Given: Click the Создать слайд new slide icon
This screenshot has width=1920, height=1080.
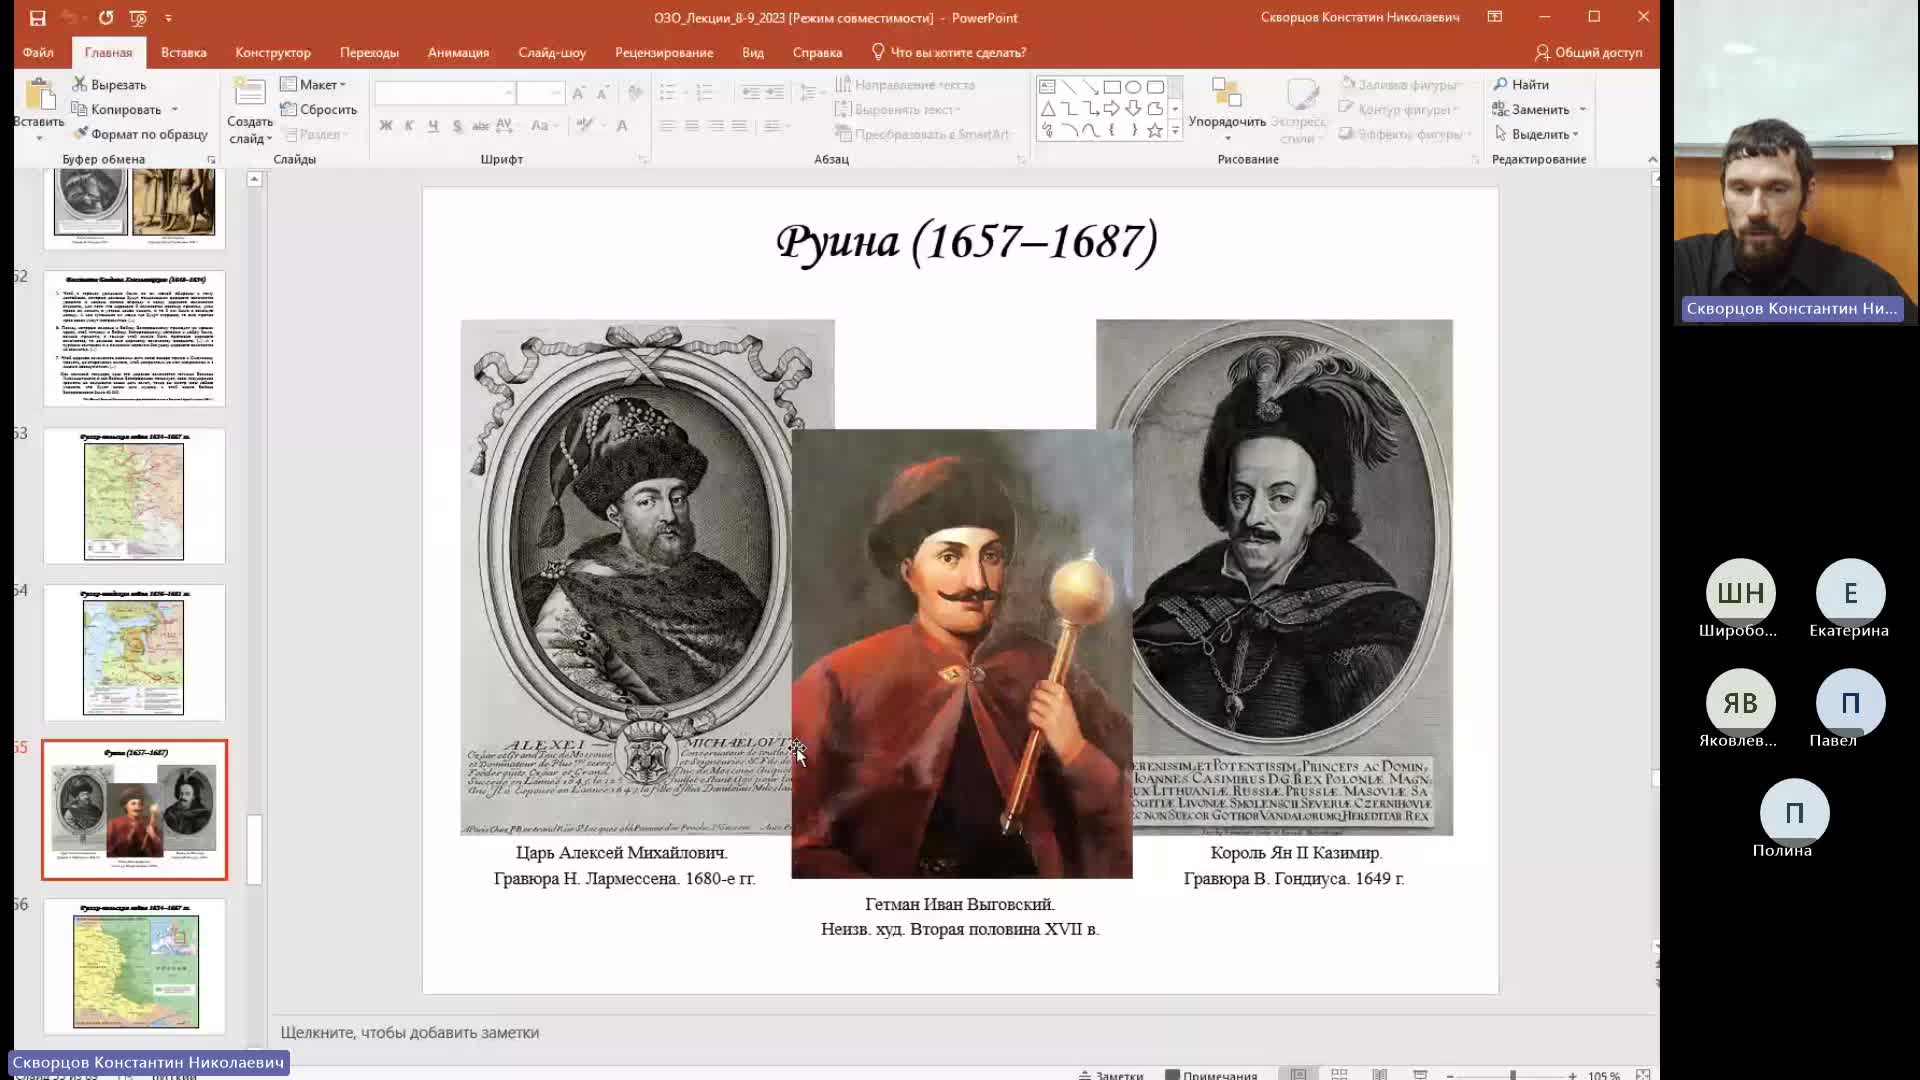Looking at the screenshot, I should coord(250,93).
